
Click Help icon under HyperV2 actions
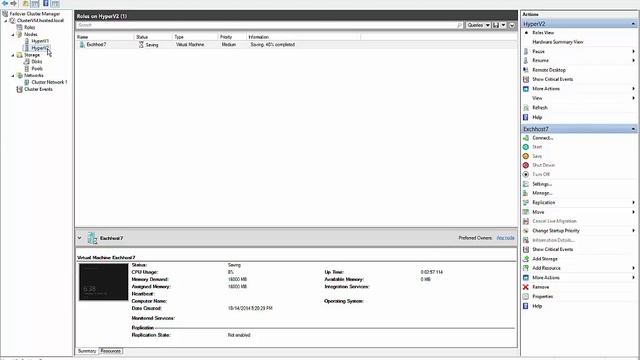526,117
